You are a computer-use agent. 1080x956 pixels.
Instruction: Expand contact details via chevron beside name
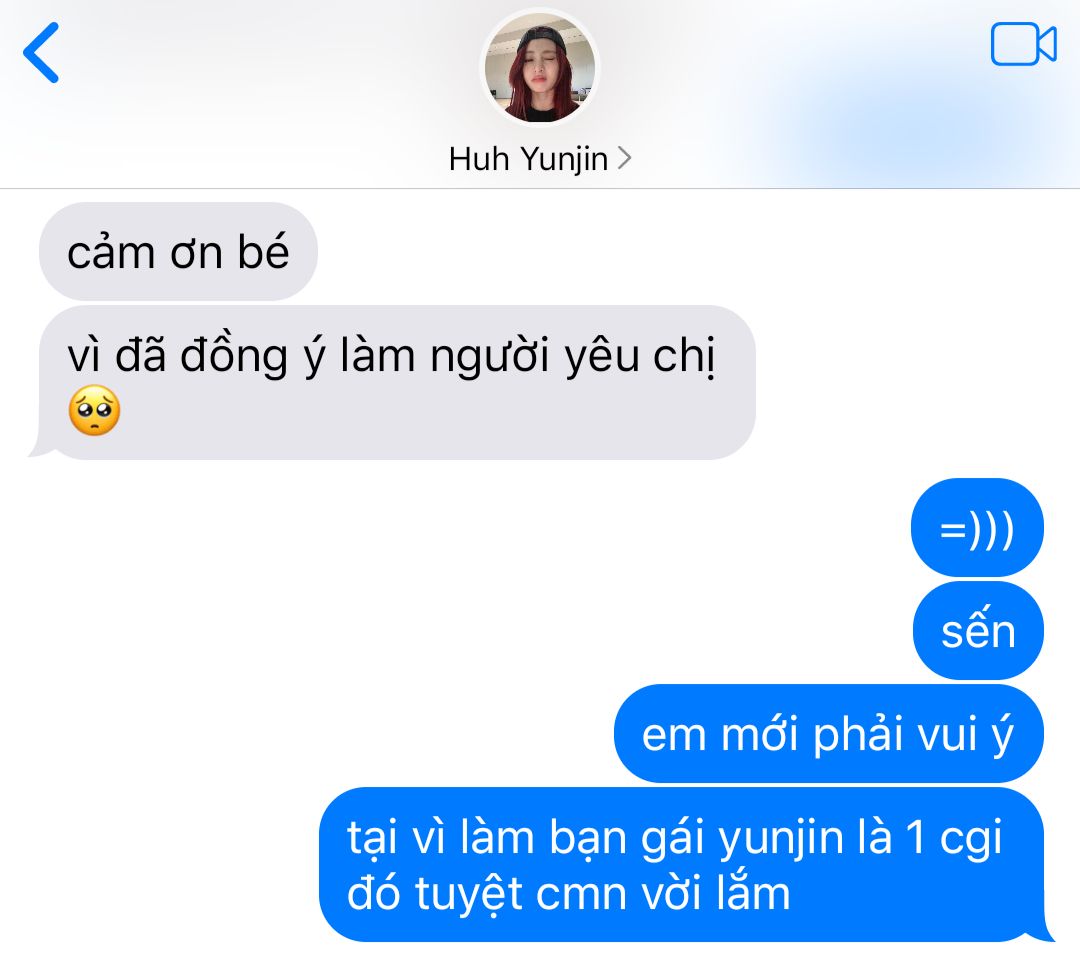click(x=624, y=158)
